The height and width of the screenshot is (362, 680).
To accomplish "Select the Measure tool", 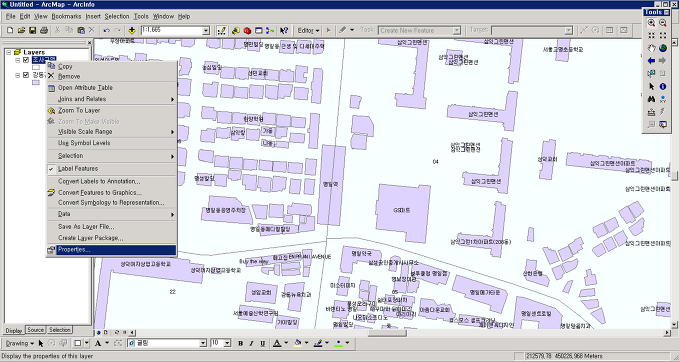I will click(x=651, y=112).
